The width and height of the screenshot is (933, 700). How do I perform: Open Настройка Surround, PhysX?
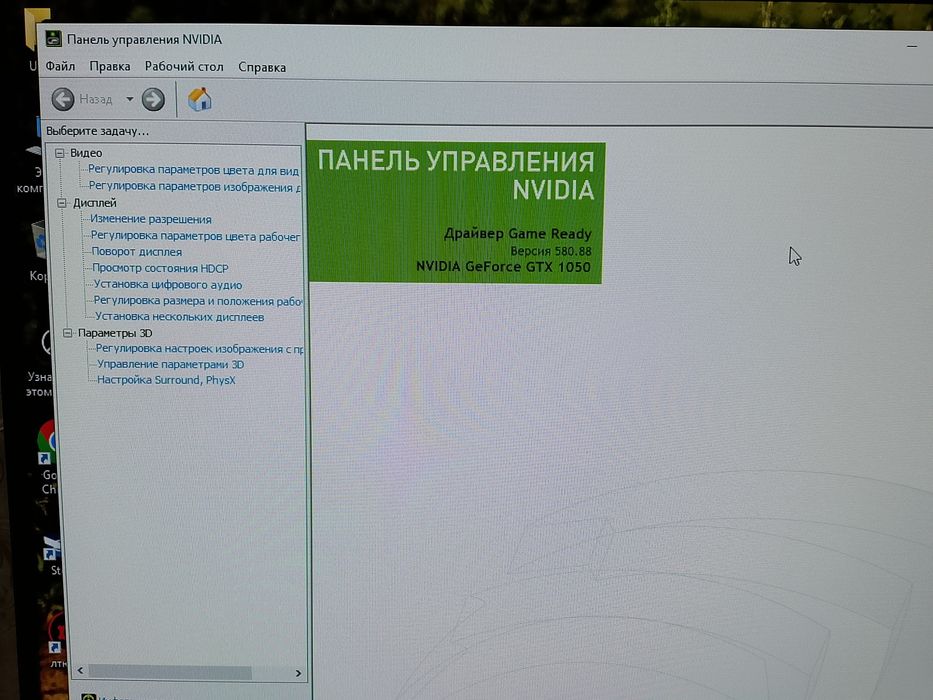(166, 380)
